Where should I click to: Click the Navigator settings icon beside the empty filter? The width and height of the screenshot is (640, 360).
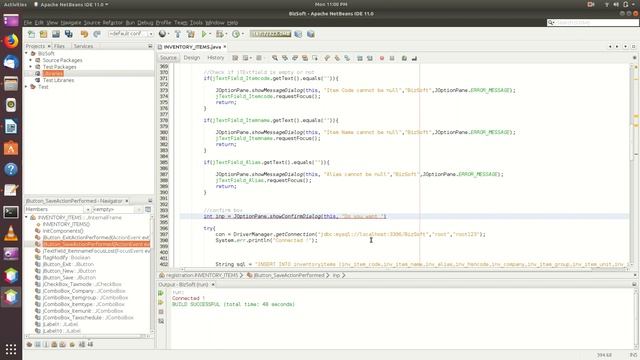click(x=148, y=209)
